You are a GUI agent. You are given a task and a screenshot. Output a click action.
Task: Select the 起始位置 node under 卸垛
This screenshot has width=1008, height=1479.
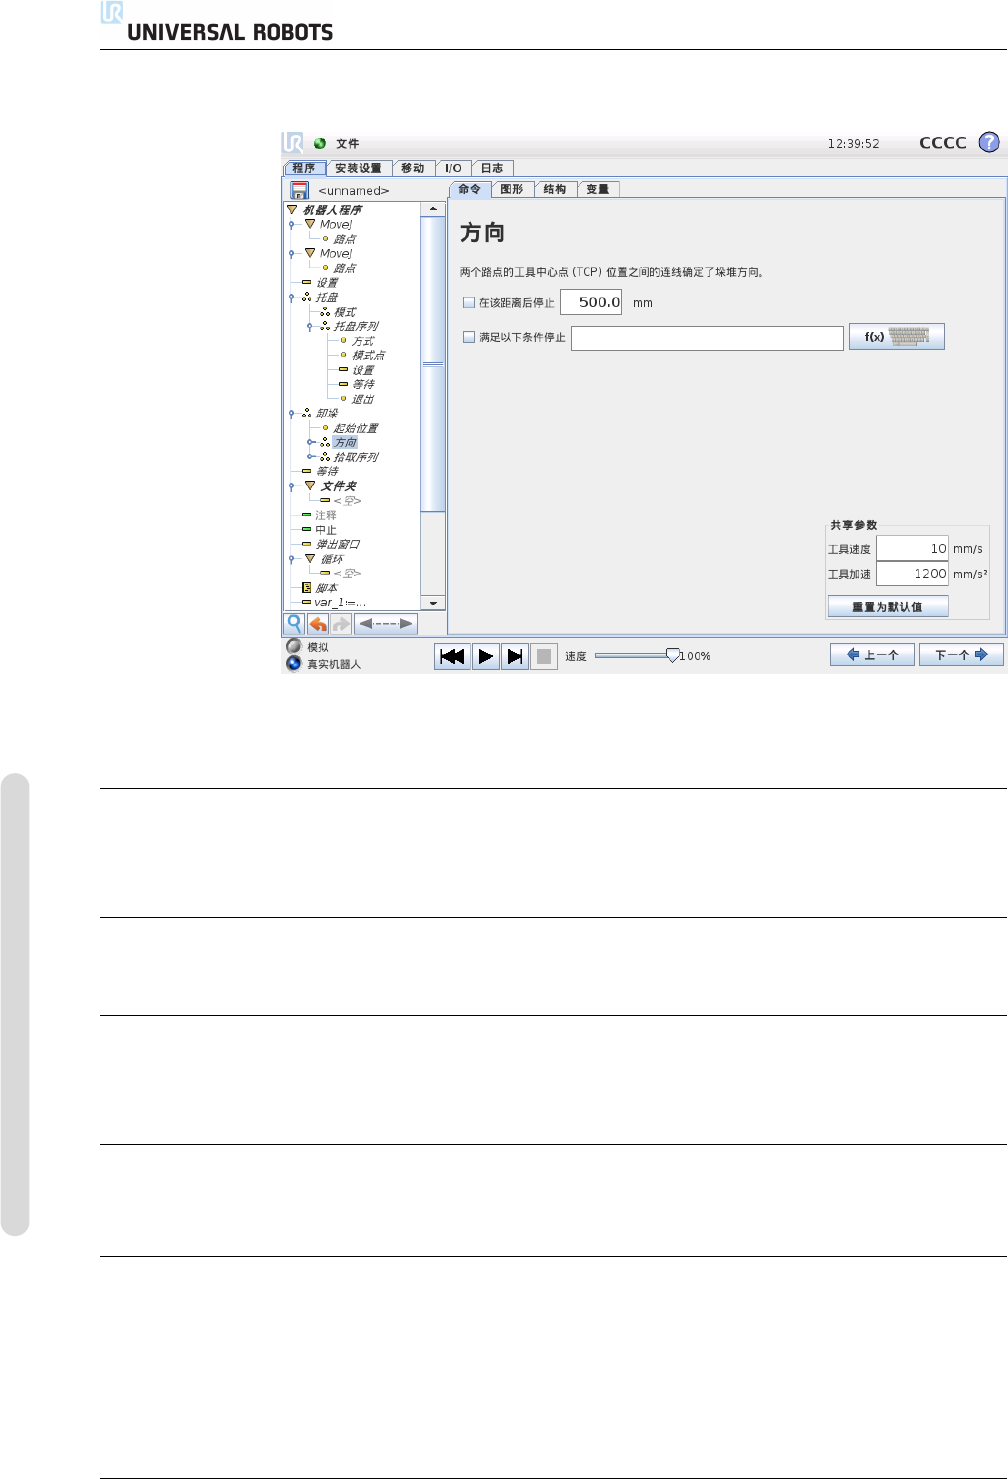[x=355, y=428]
